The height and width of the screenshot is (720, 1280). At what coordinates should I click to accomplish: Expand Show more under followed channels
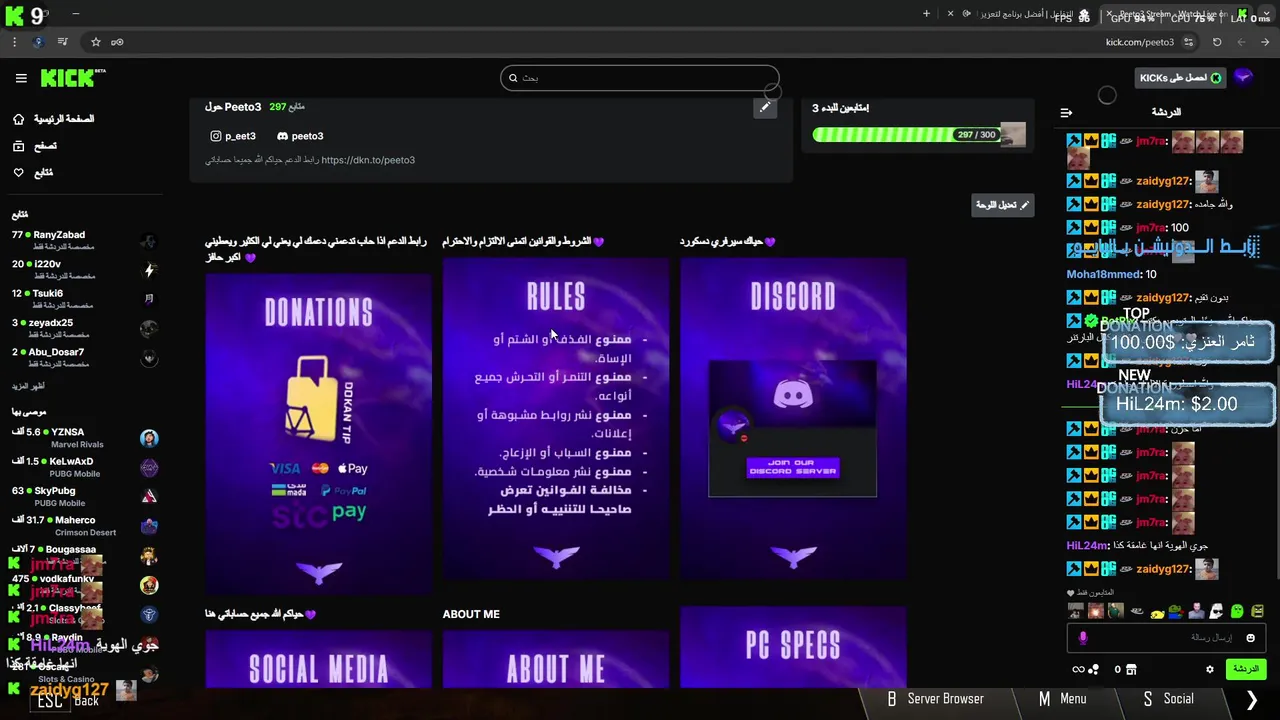(28, 386)
